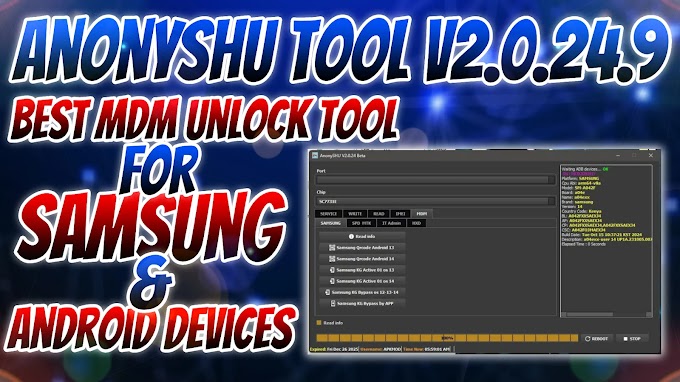Image resolution: width=680 pixels, height=382 pixels.
Task: Open the HXD sub-tab
Action: point(416,223)
